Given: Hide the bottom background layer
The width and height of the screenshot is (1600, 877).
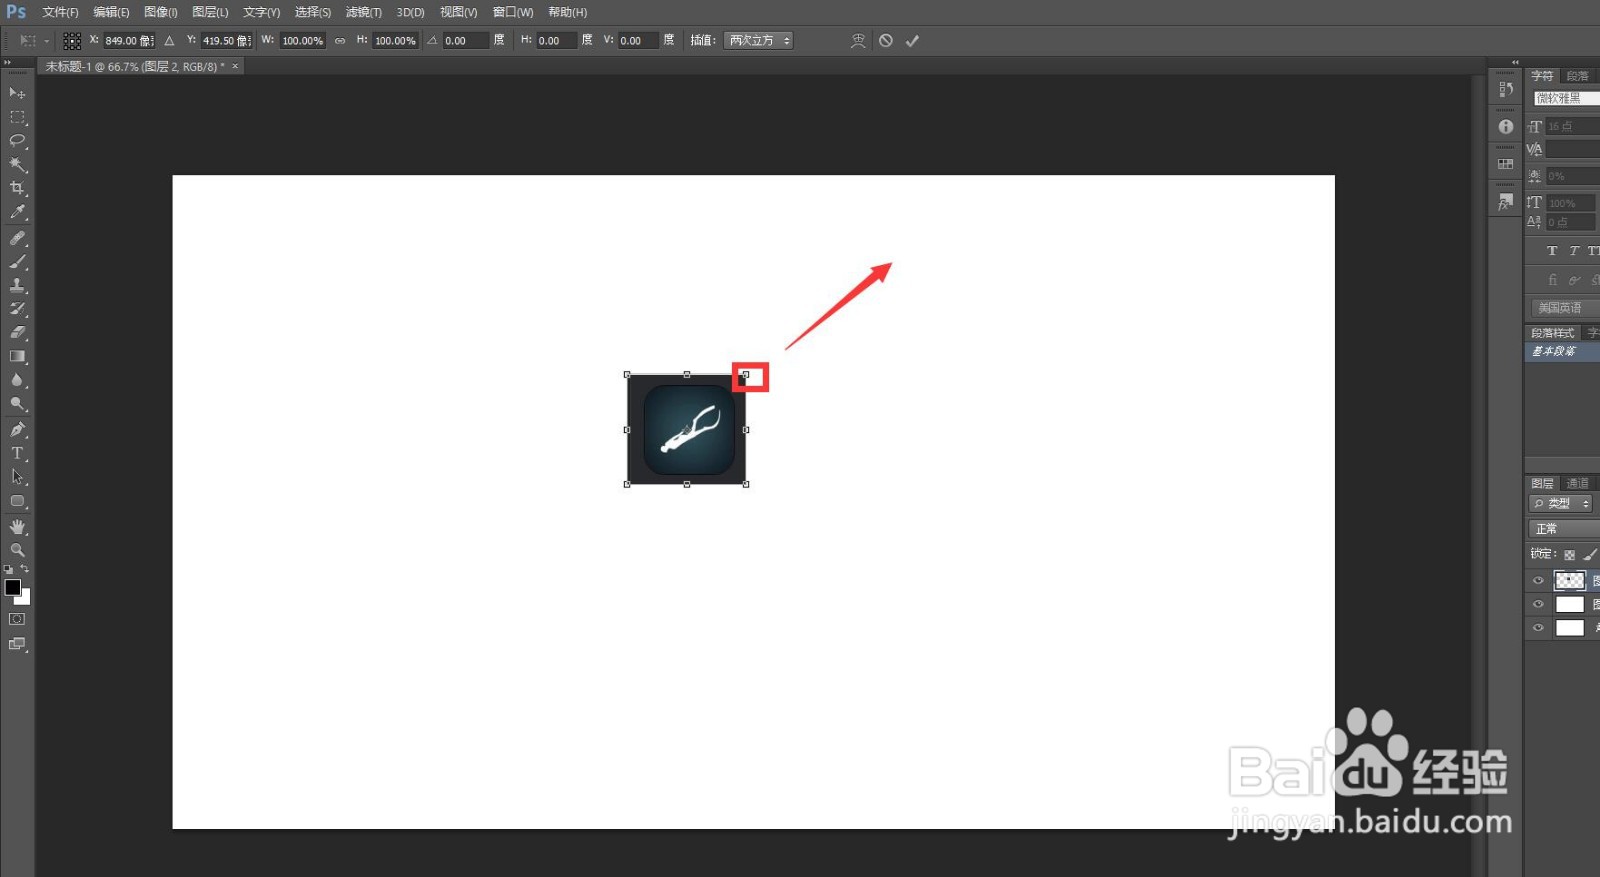Looking at the screenshot, I should pyautogui.click(x=1538, y=628).
